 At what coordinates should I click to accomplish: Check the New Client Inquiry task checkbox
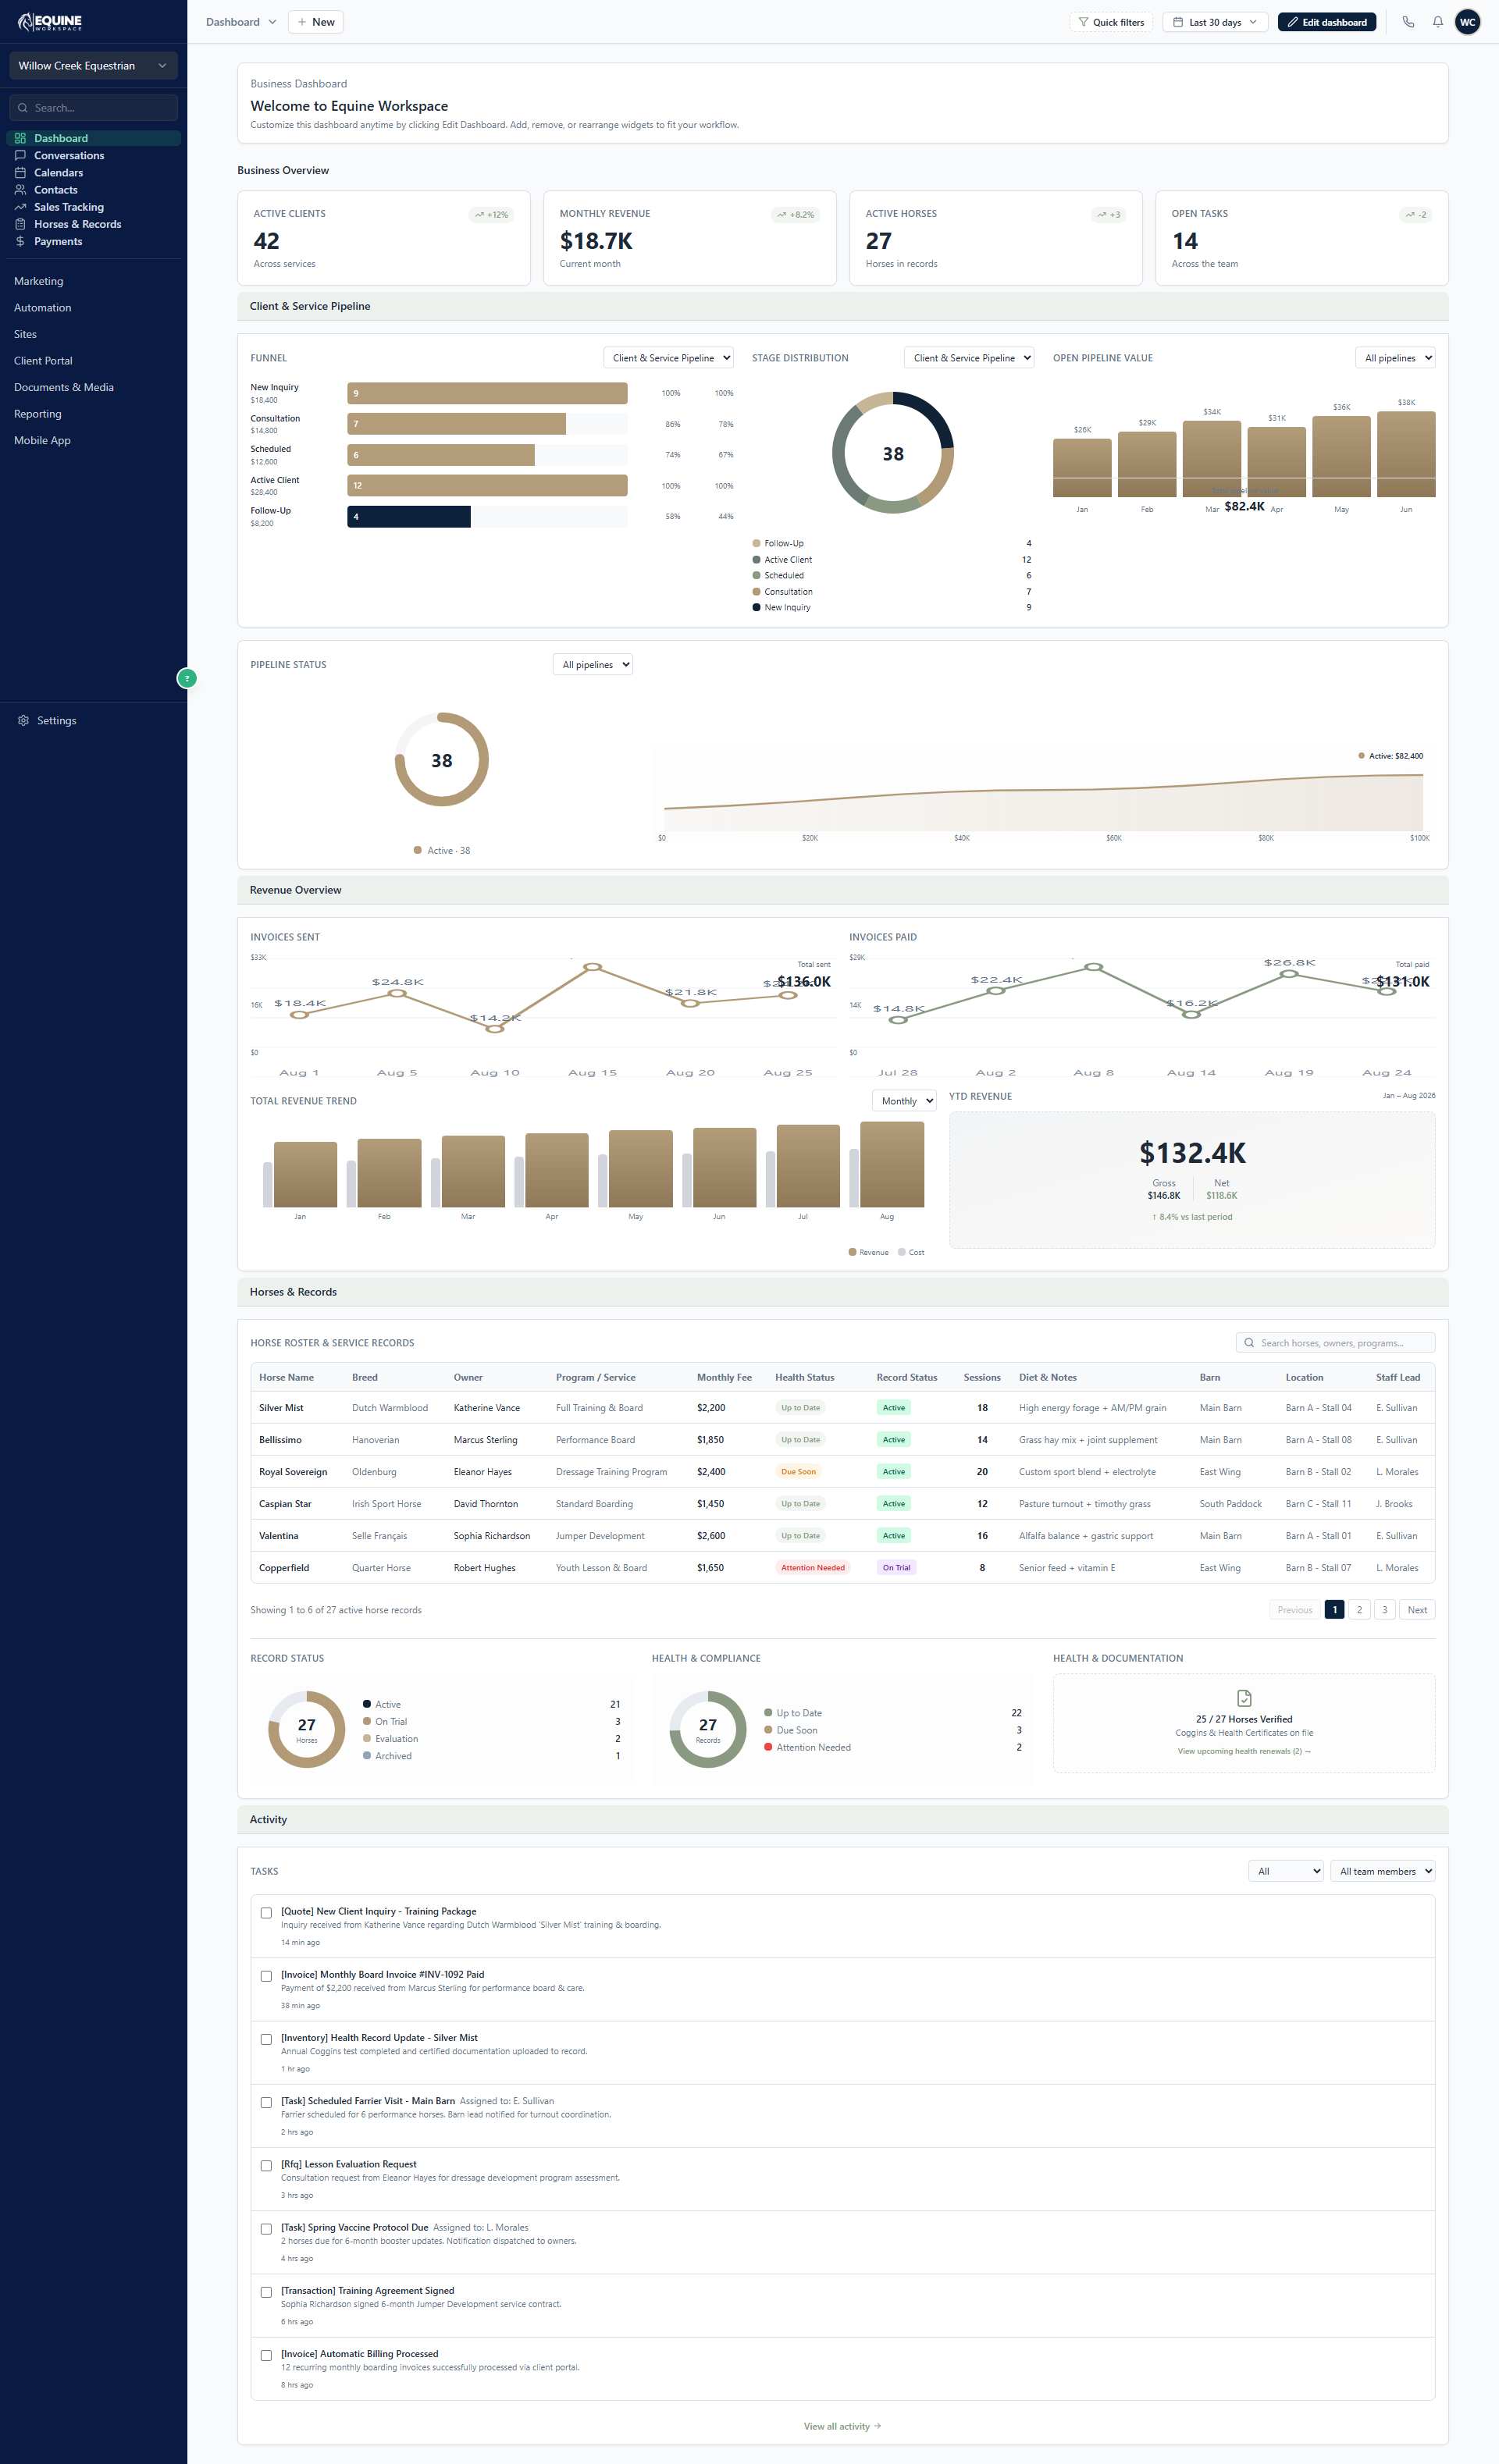click(266, 1913)
